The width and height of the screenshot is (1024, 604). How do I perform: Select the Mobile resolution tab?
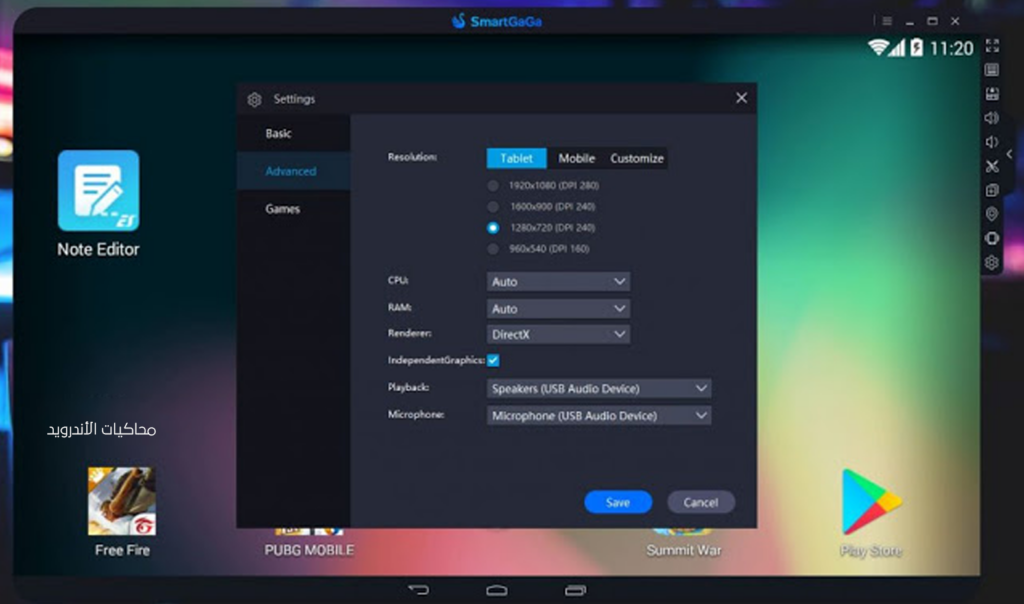tap(577, 158)
